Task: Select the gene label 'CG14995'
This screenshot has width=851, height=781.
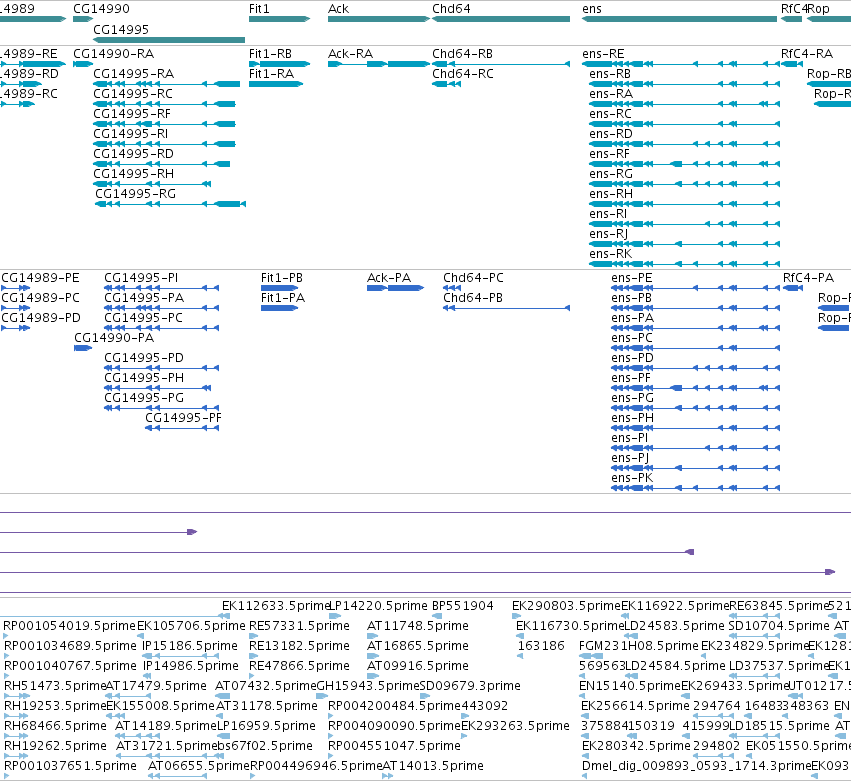Action: (121, 29)
